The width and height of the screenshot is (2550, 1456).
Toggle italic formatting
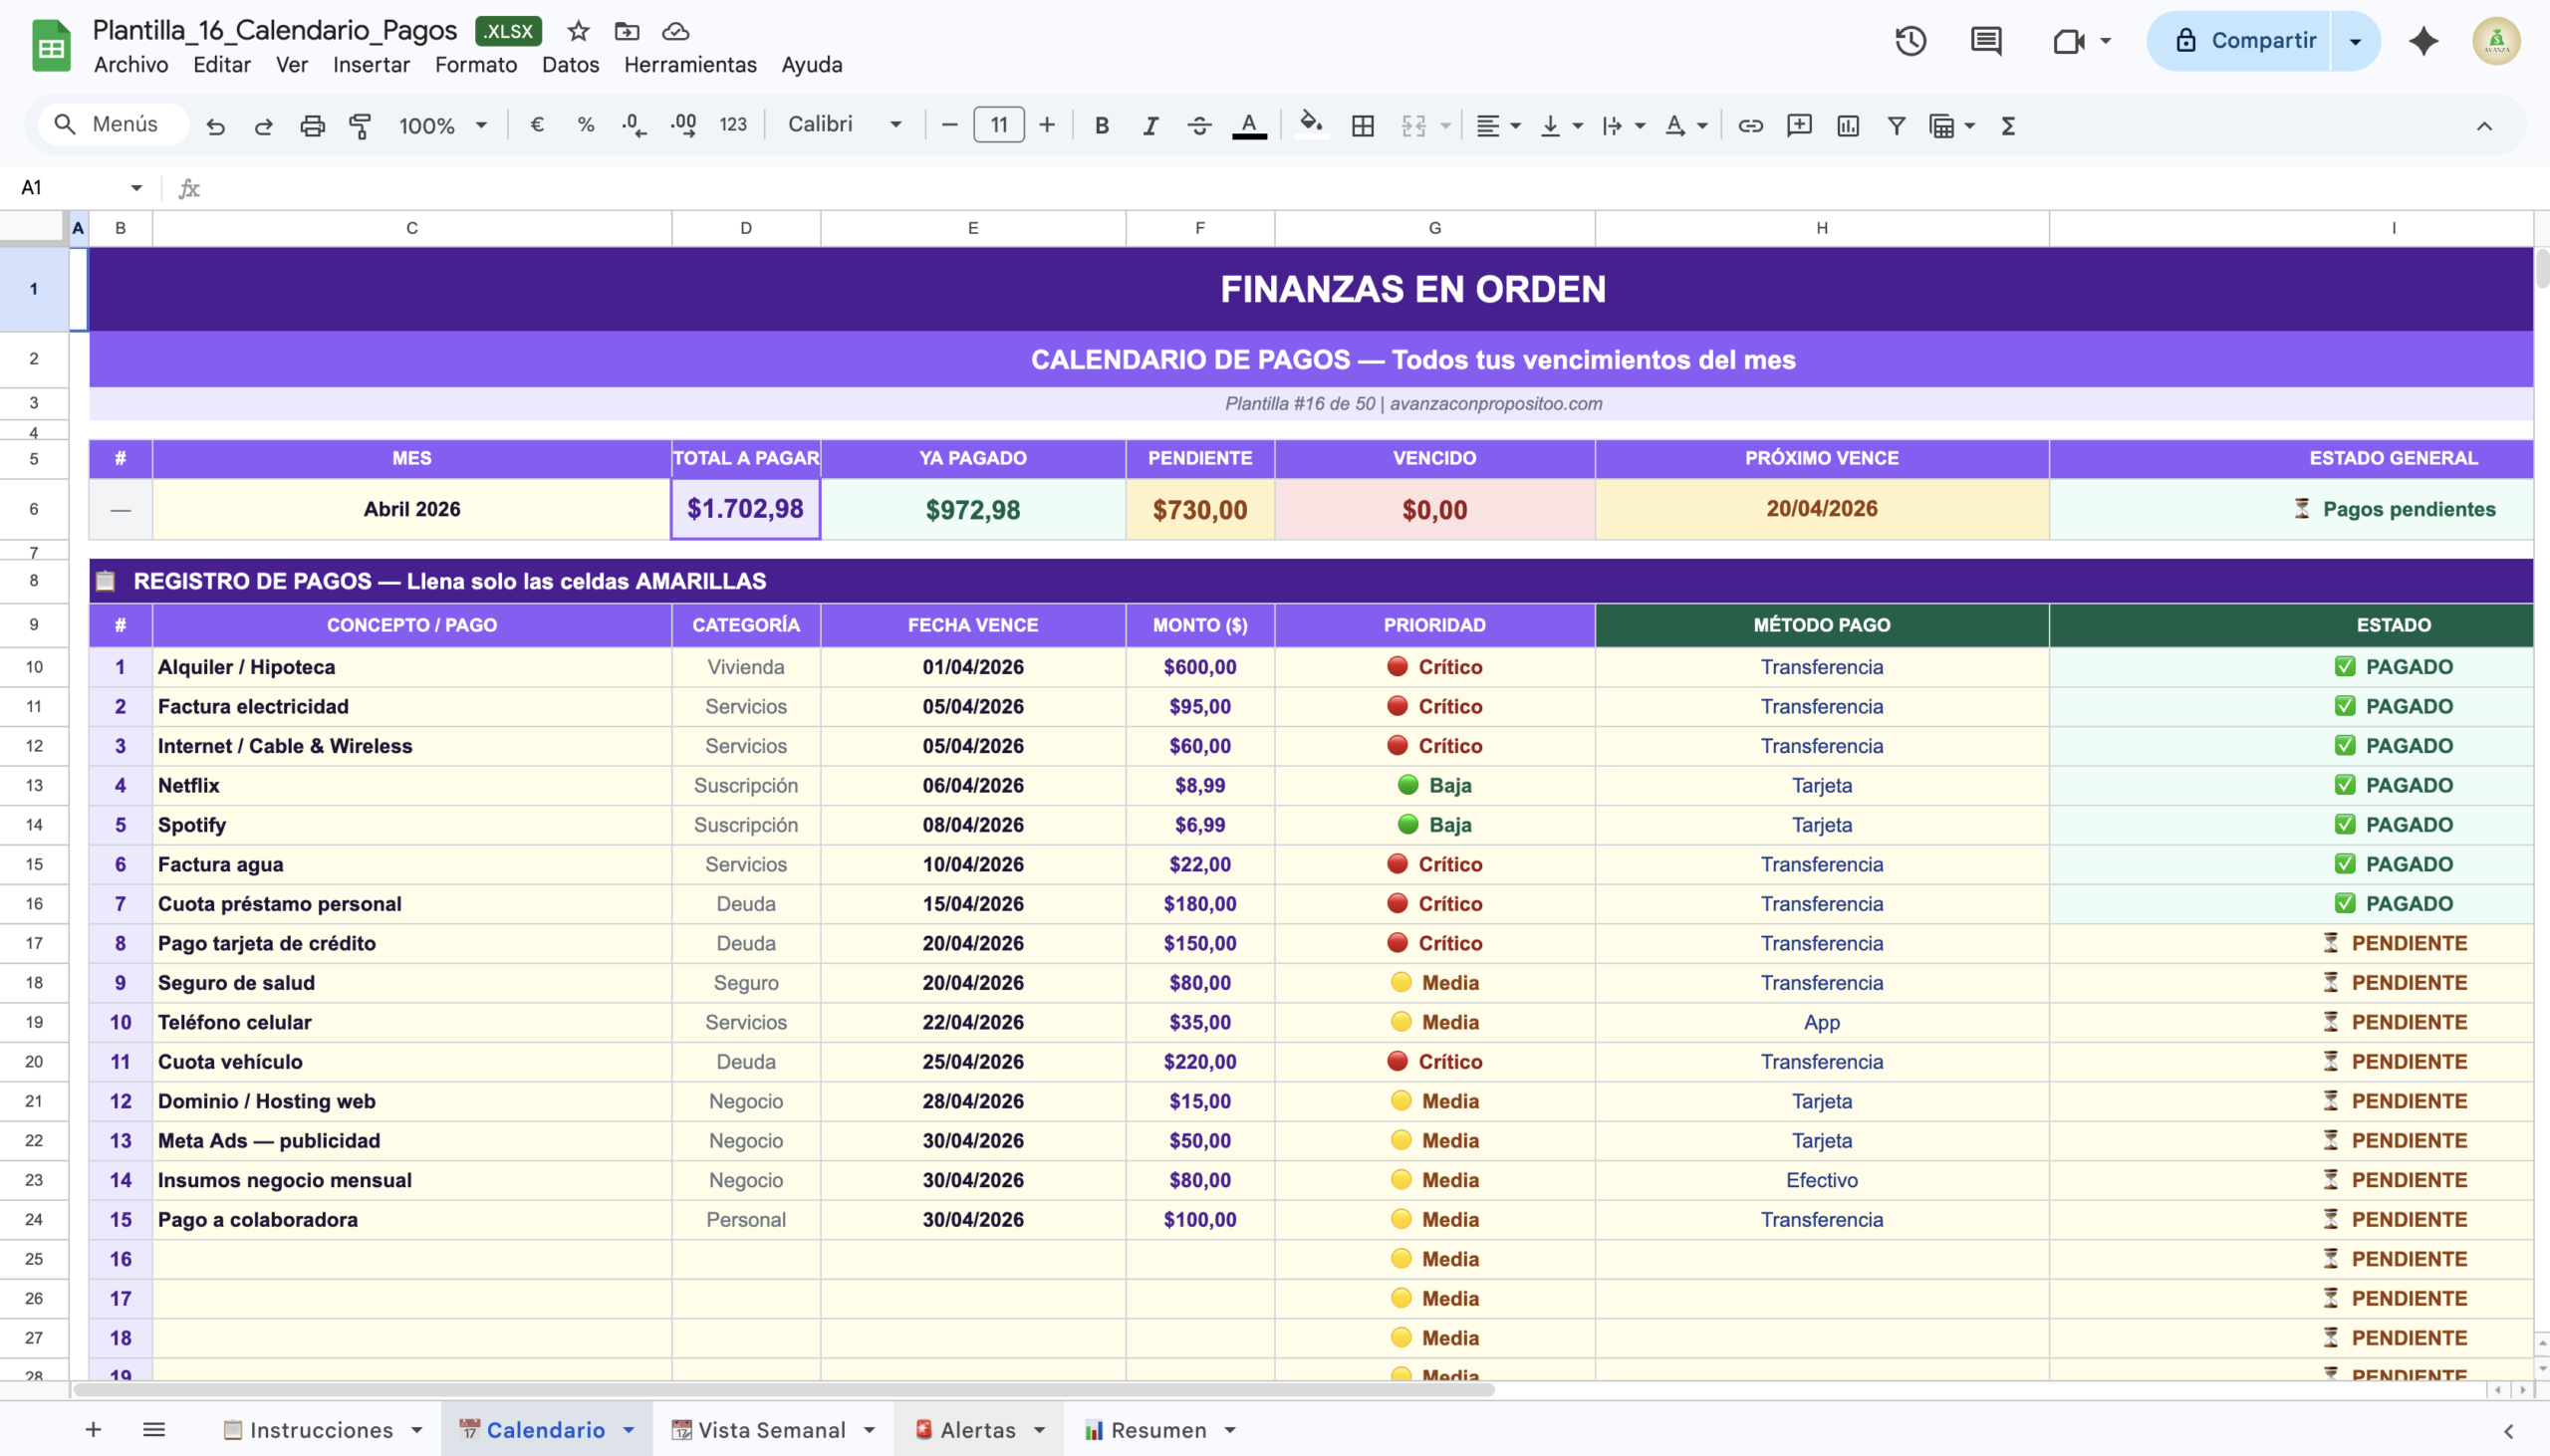click(x=1150, y=125)
